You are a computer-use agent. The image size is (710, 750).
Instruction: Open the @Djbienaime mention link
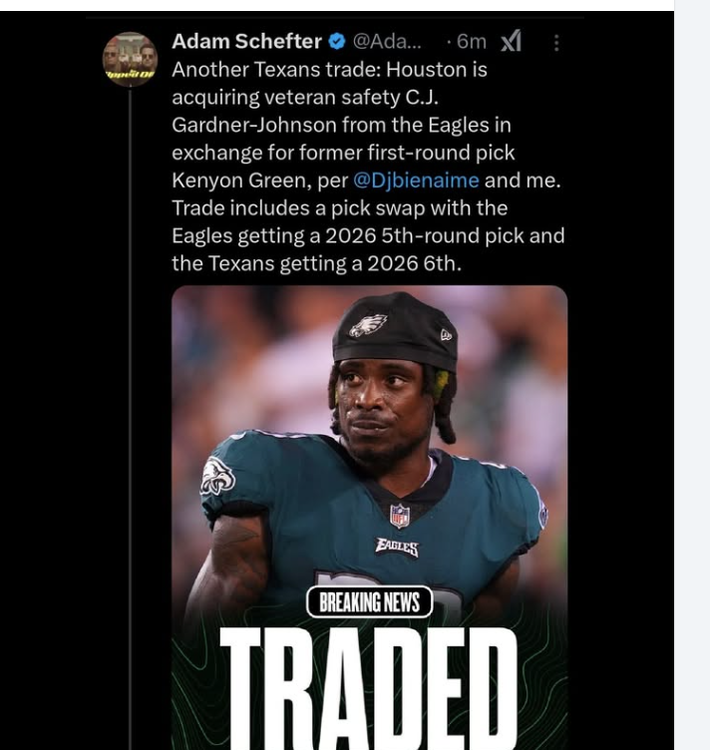point(416,181)
